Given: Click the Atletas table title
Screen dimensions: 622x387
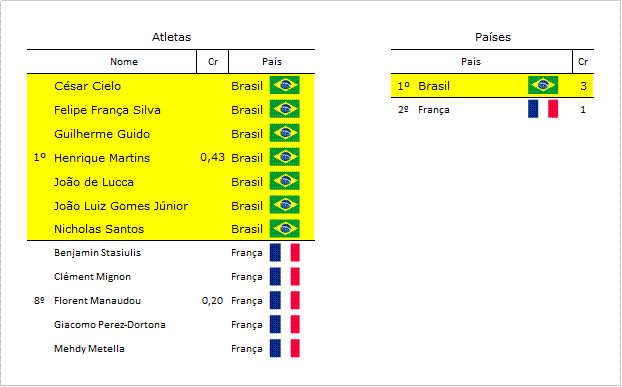Looking at the screenshot, I should (x=171, y=37).
